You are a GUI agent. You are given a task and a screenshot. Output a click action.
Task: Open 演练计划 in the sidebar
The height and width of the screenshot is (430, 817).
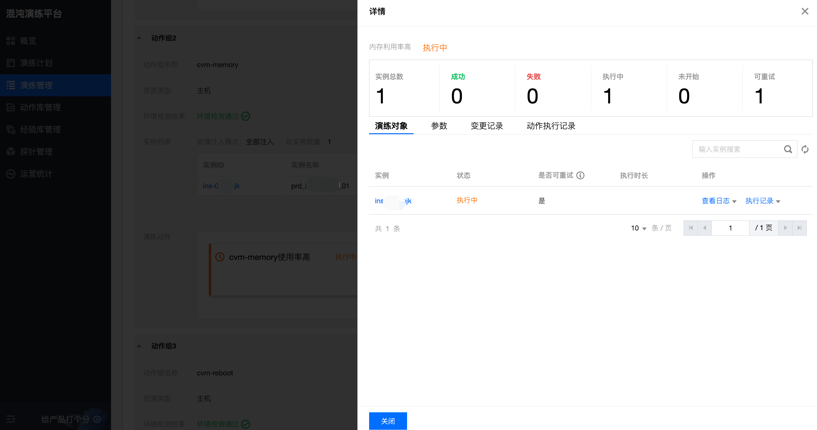click(x=55, y=63)
